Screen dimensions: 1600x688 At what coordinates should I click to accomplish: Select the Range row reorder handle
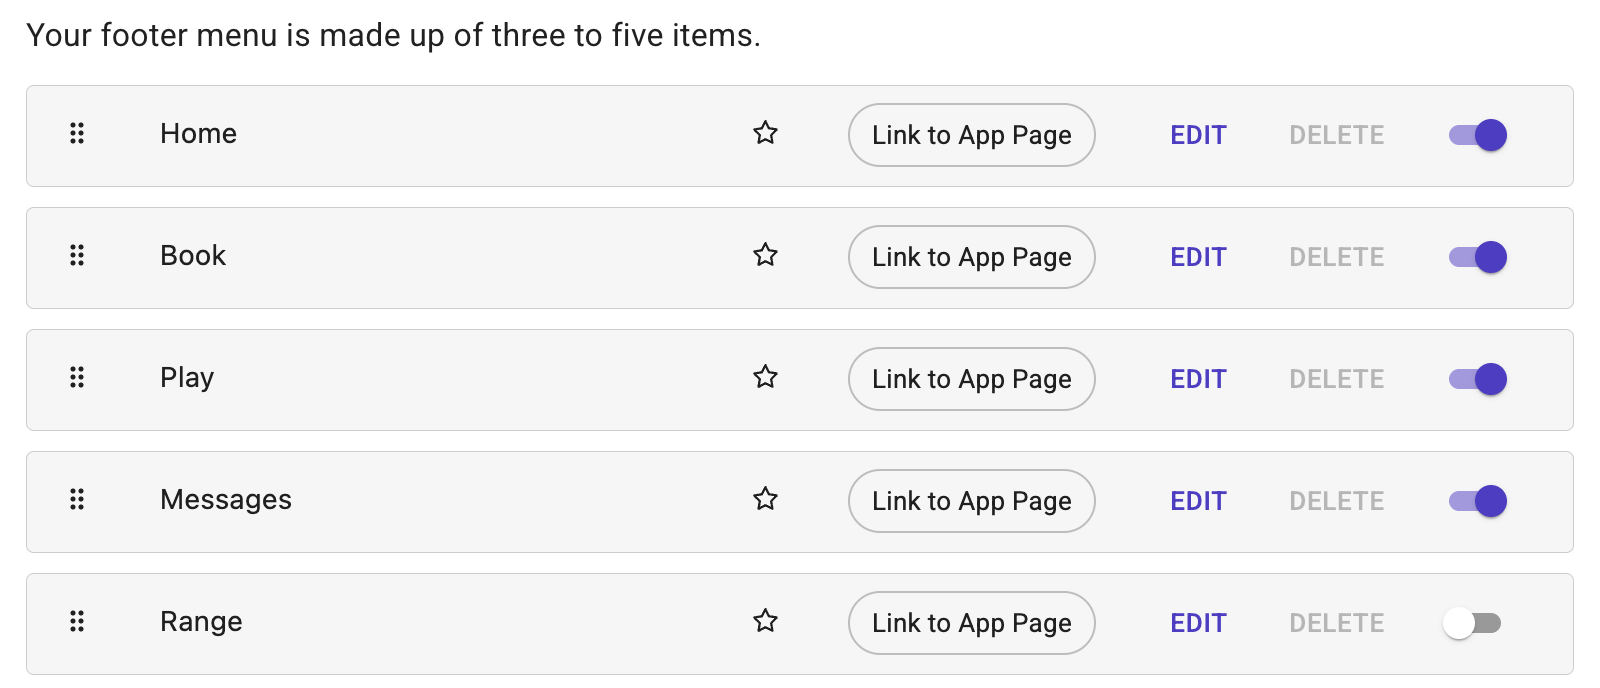[x=77, y=621]
